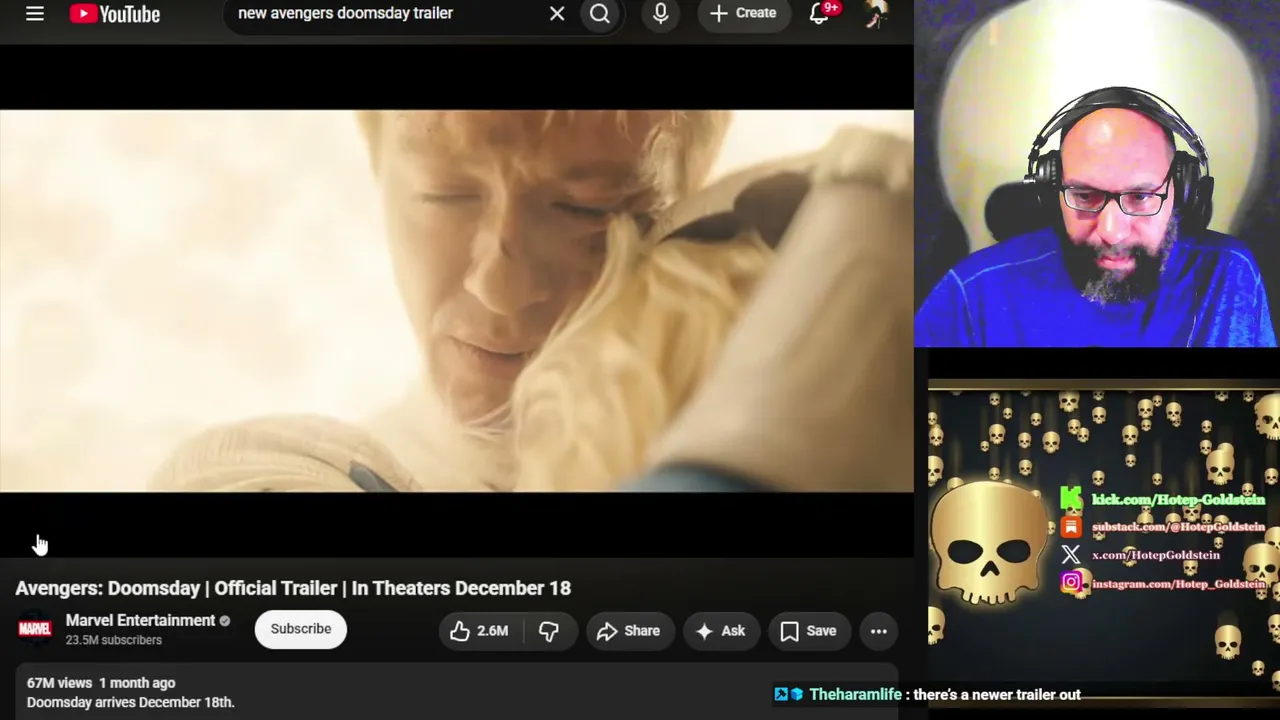Click the substack.com/@HotepGoldstein text
The image size is (1280, 720).
click(1179, 527)
